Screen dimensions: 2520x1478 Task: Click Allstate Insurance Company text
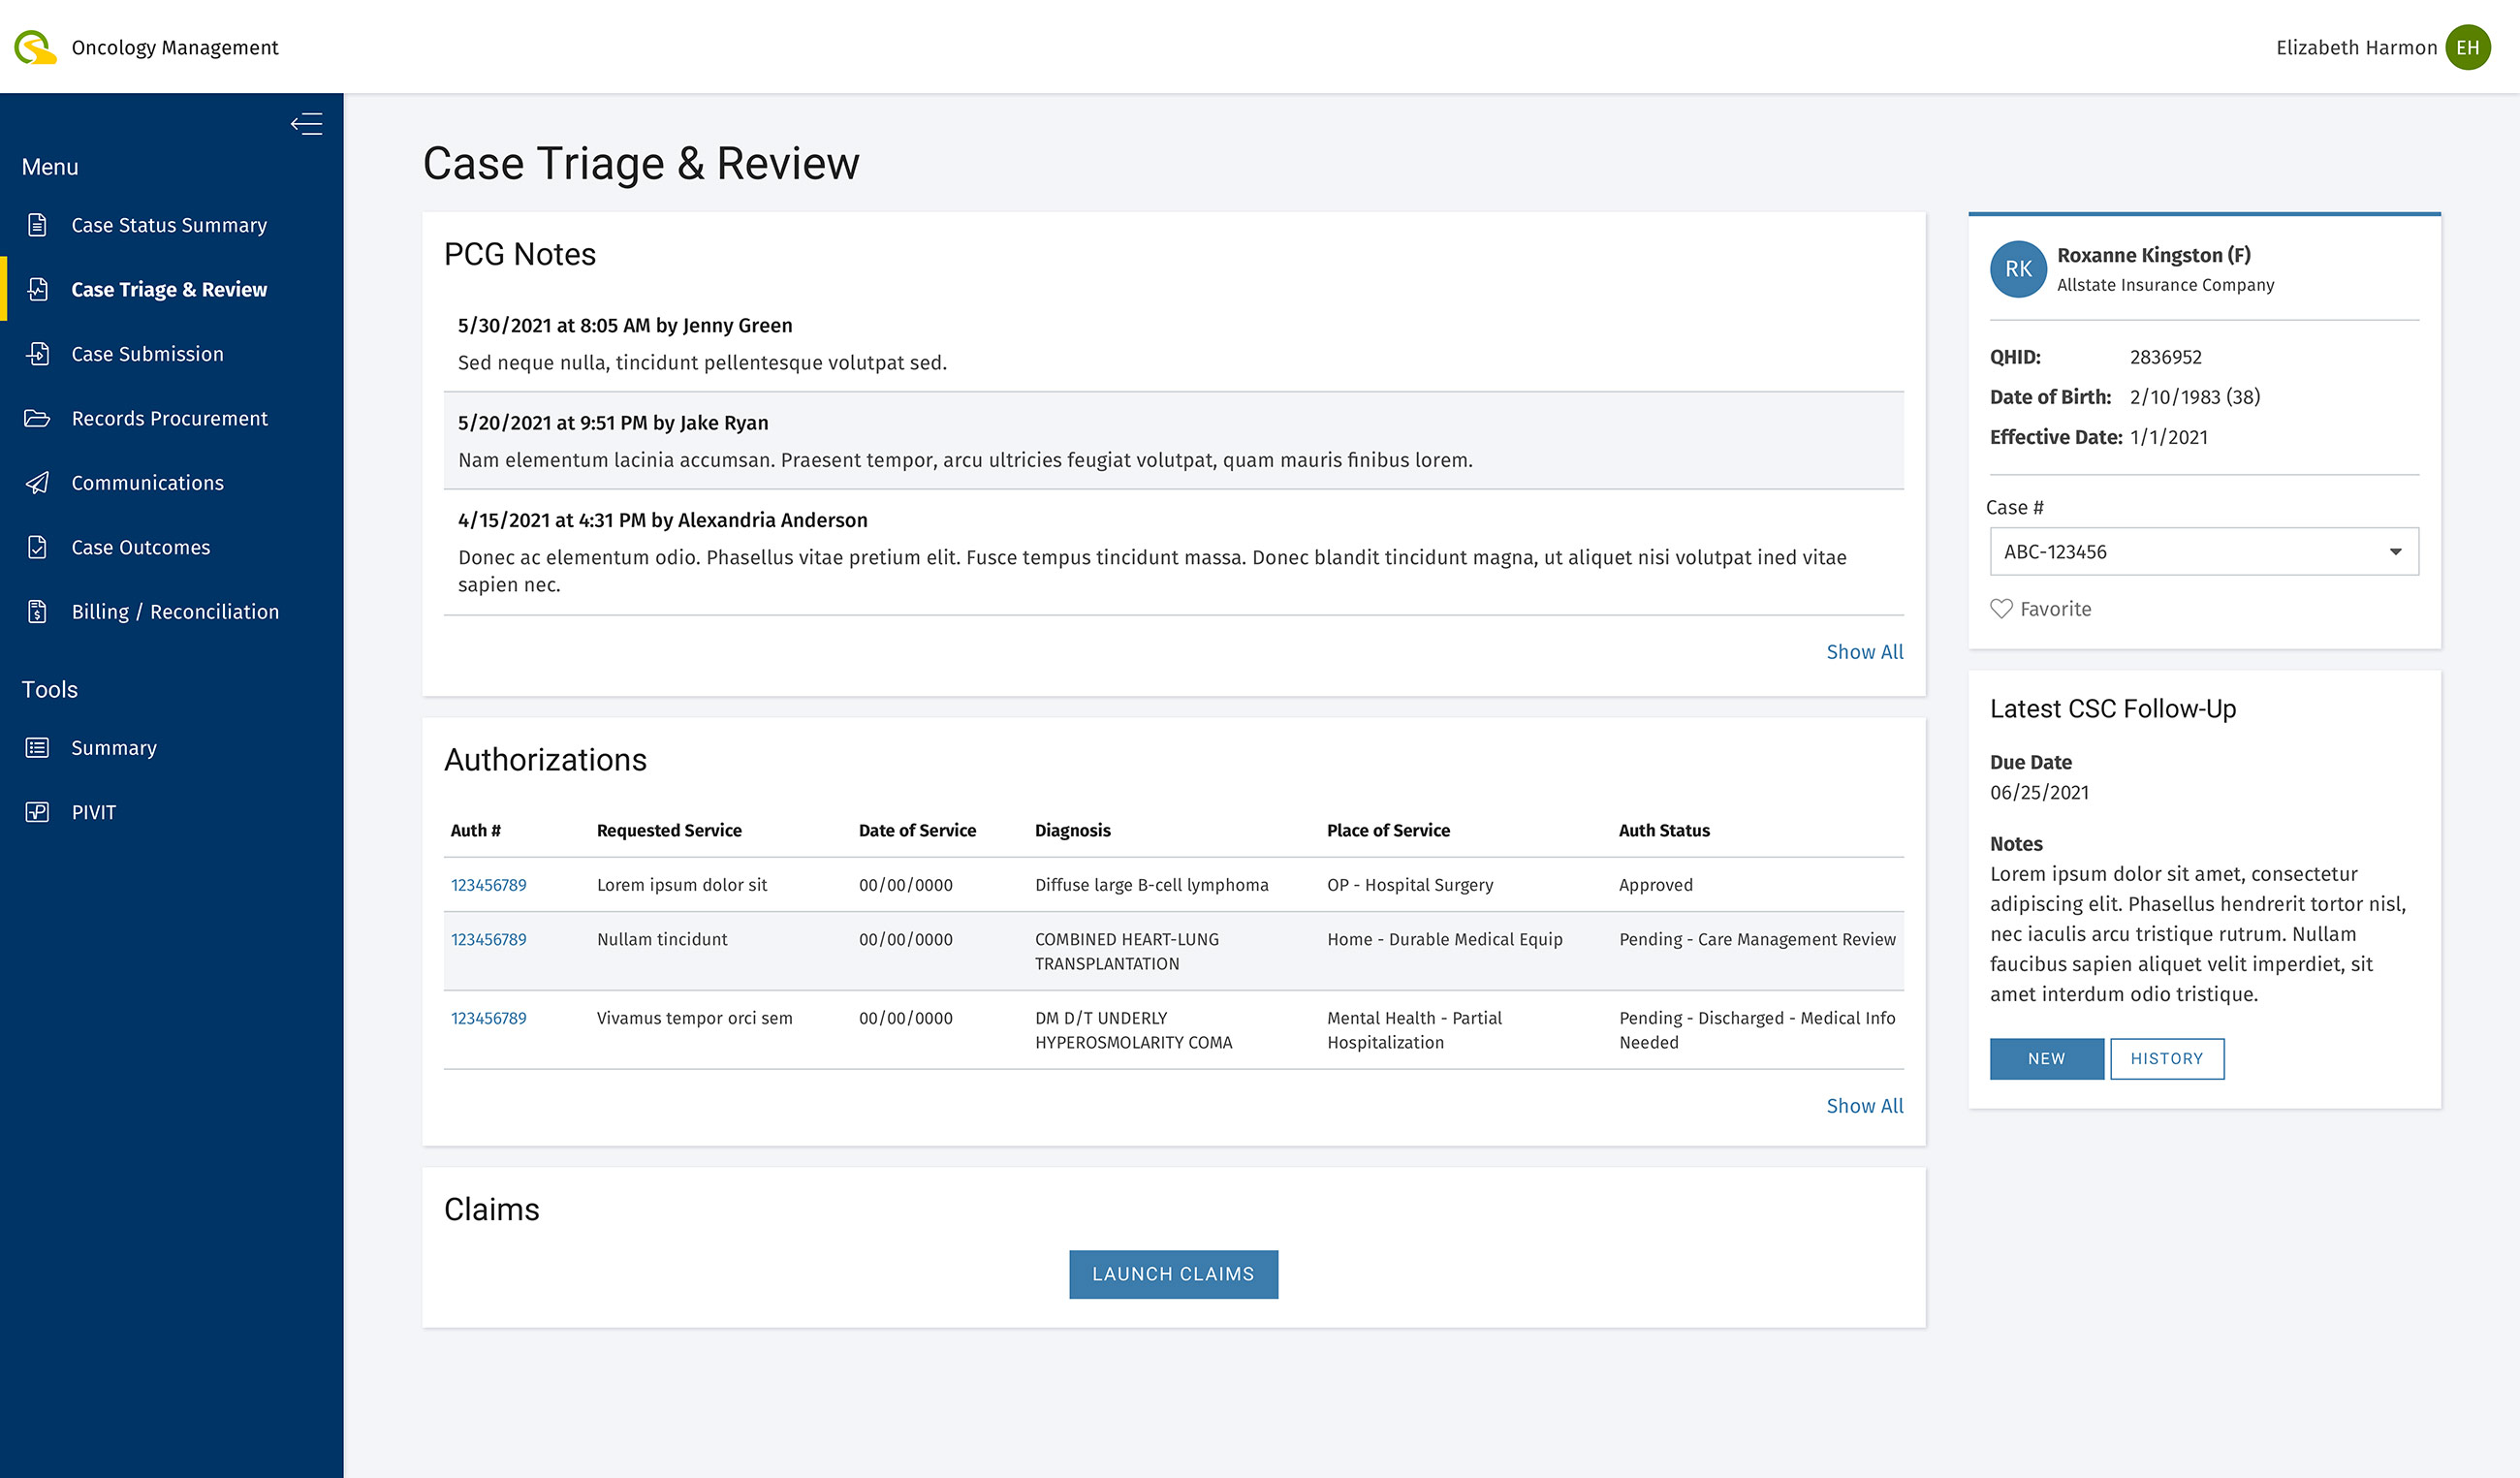tap(2165, 285)
